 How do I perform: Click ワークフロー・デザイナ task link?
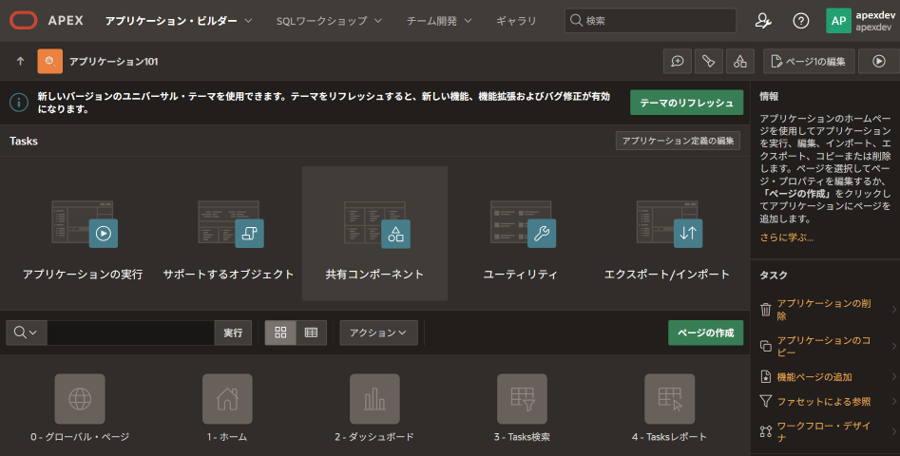824,431
